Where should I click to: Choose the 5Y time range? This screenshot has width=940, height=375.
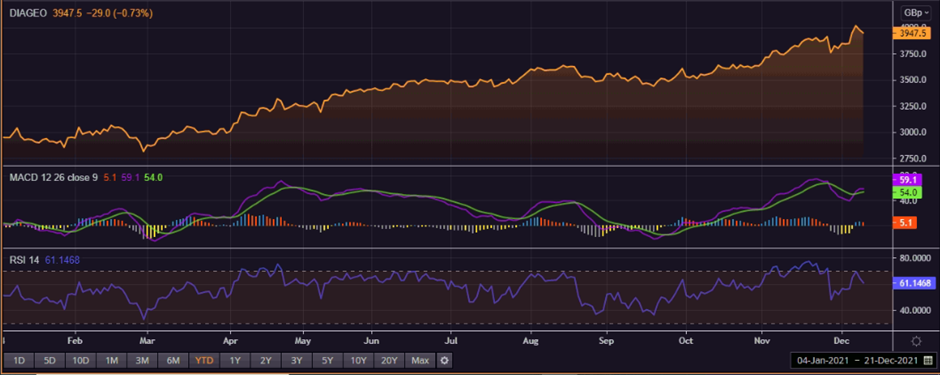point(327,361)
